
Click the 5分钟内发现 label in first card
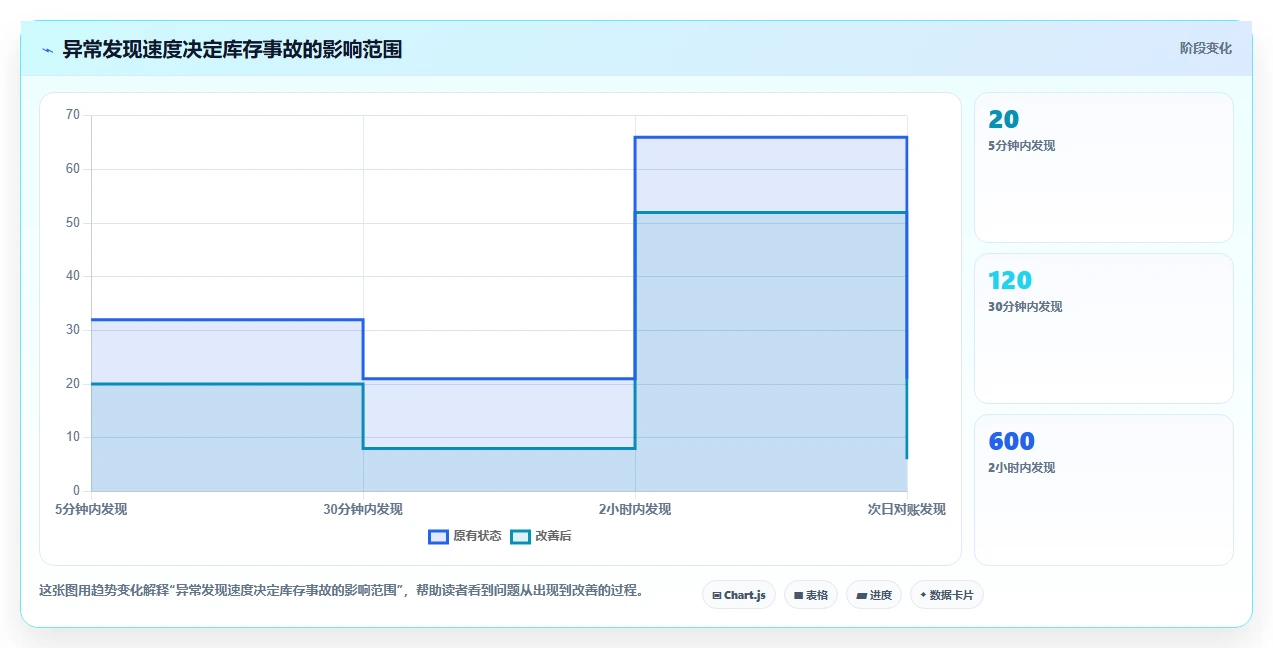1021,146
